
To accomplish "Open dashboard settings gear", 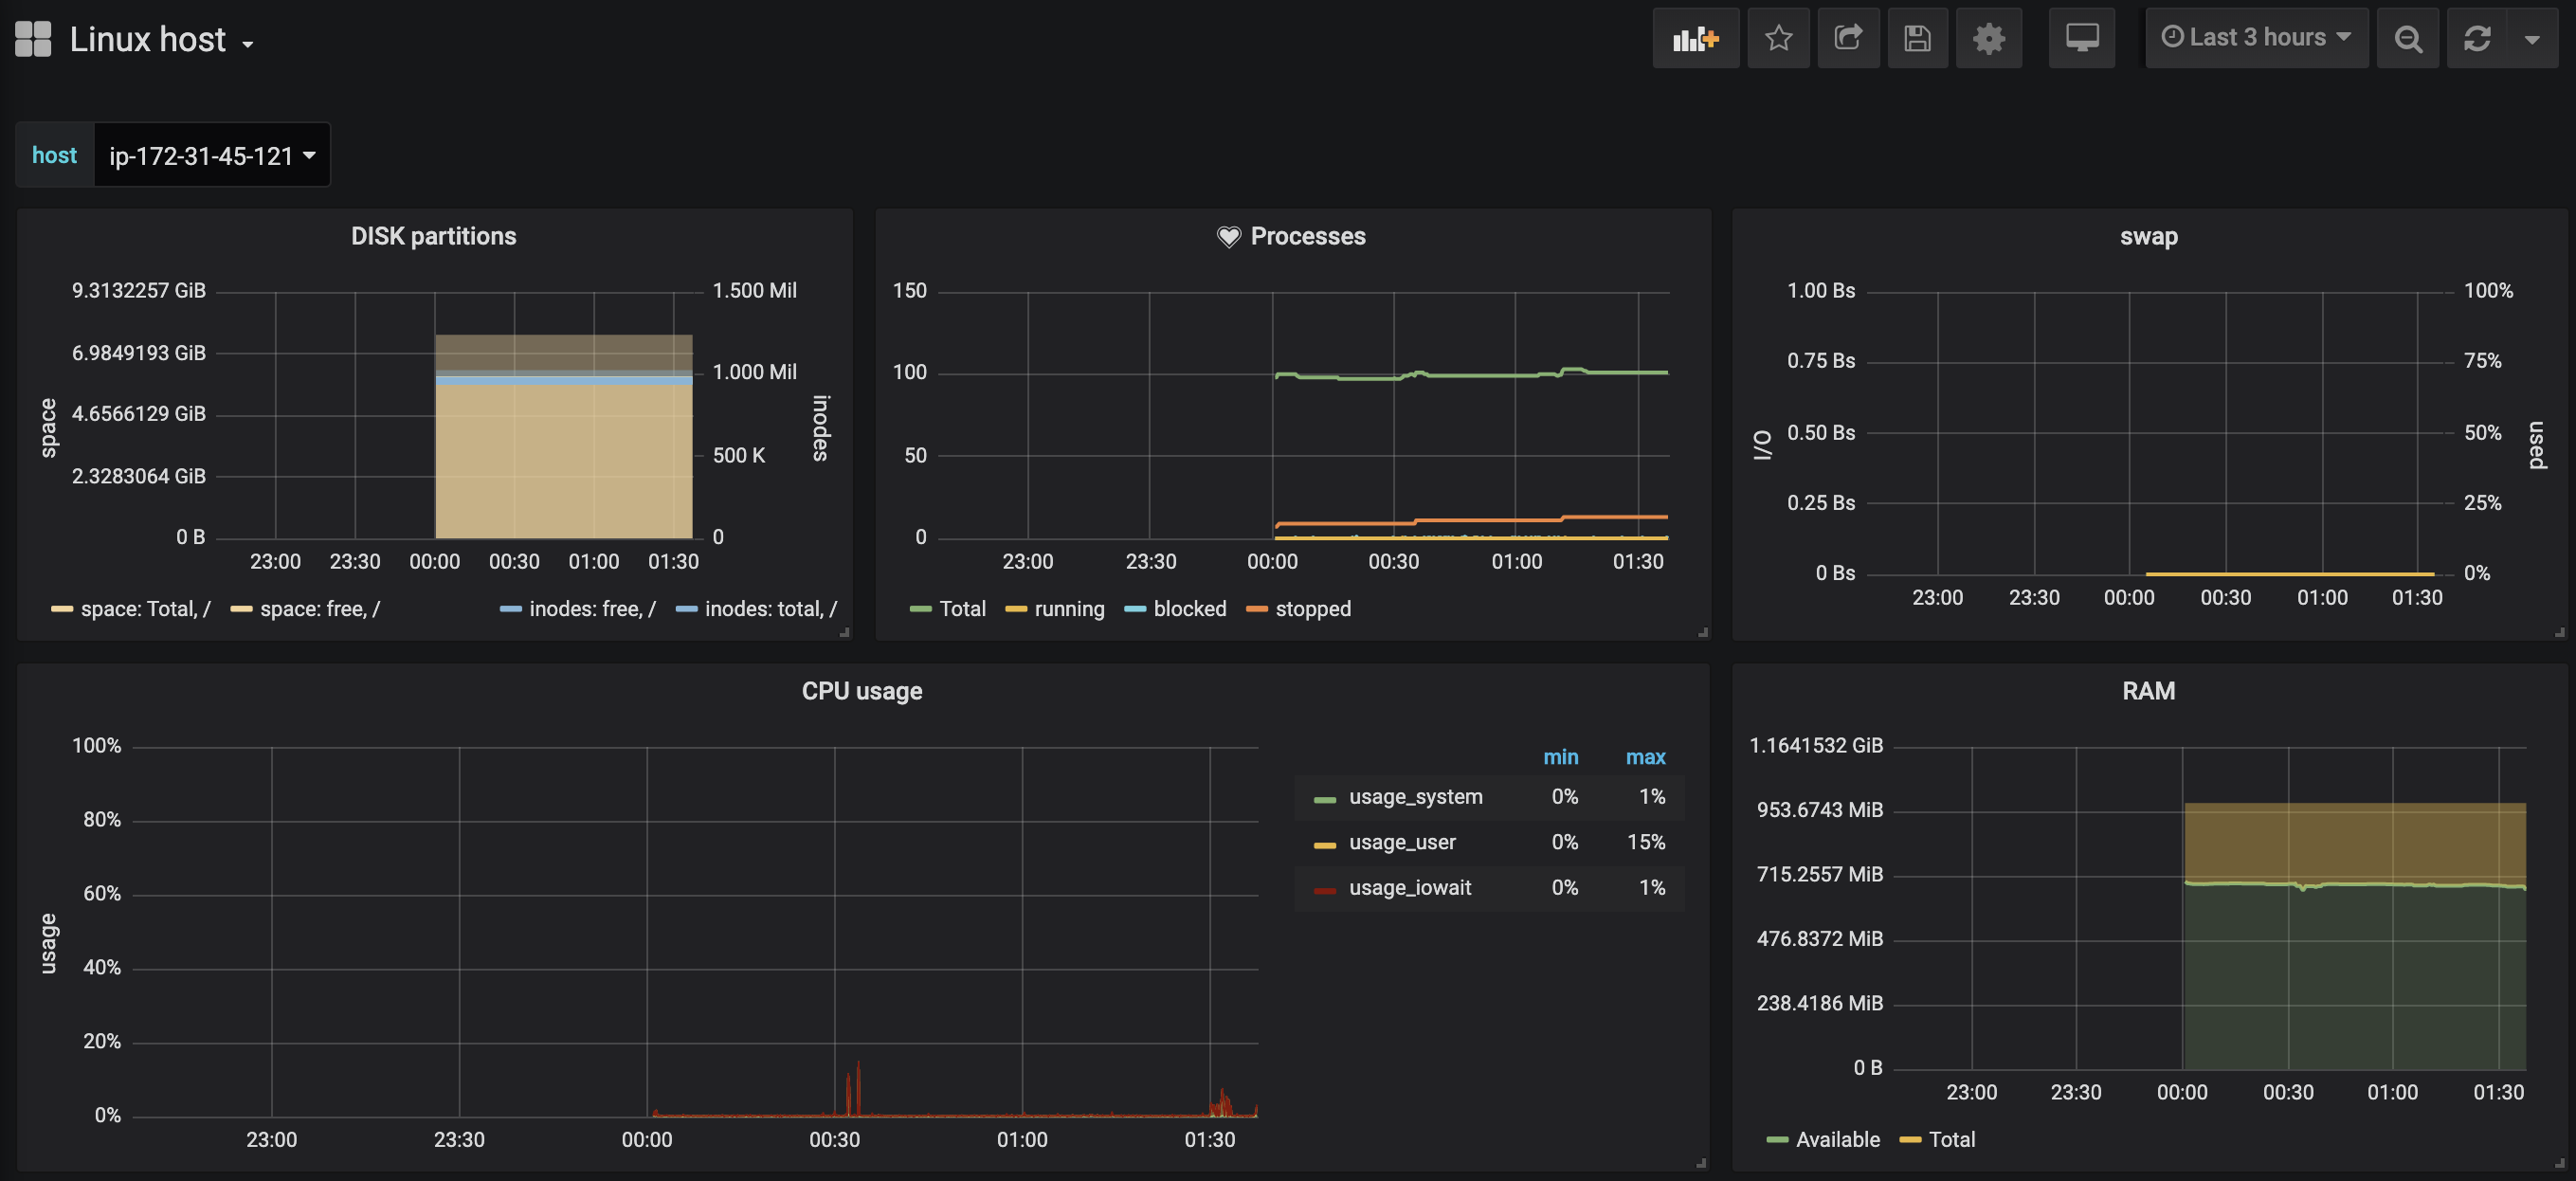I will pyautogui.click(x=1988, y=38).
